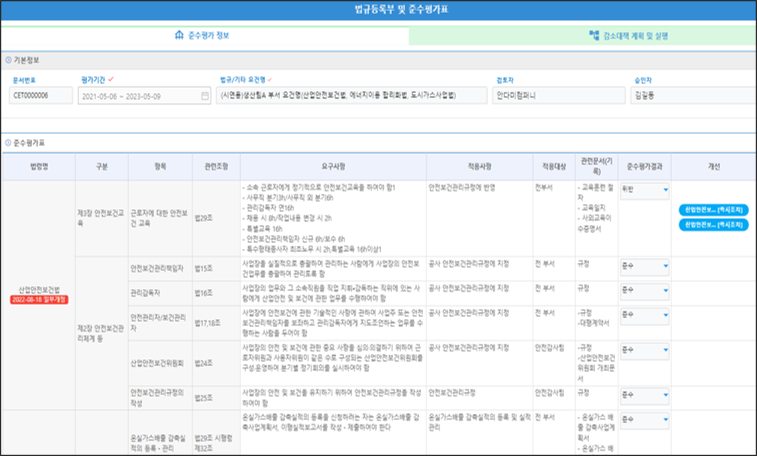Image resolution: width=757 pixels, height=456 pixels.
Task: Click the 기본정보 section heading
Action: [x=26, y=60]
